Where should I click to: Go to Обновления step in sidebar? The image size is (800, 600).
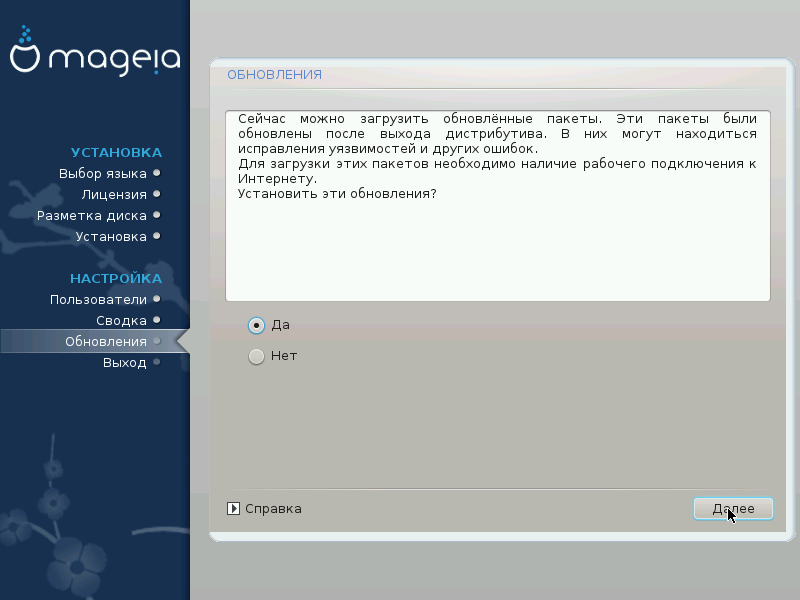click(x=106, y=341)
